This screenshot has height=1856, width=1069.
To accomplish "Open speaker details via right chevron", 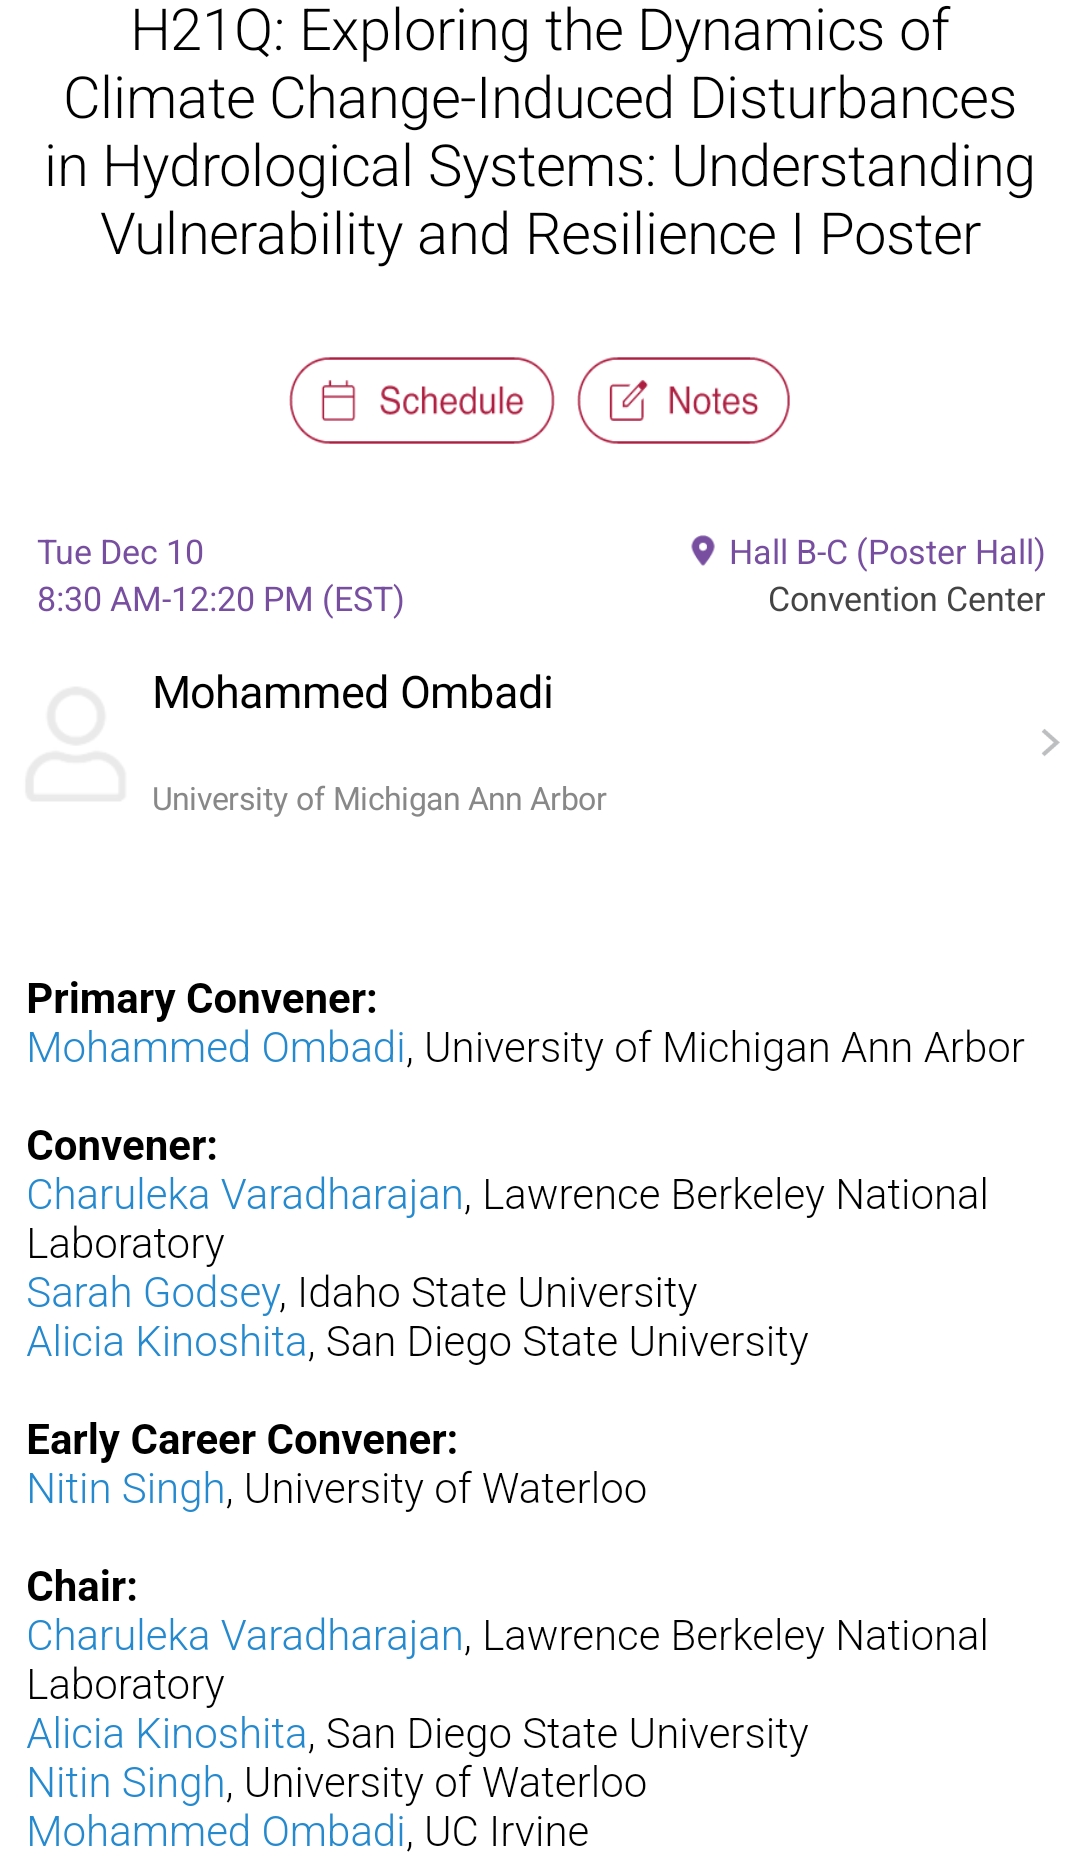I will click(x=1049, y=742).
